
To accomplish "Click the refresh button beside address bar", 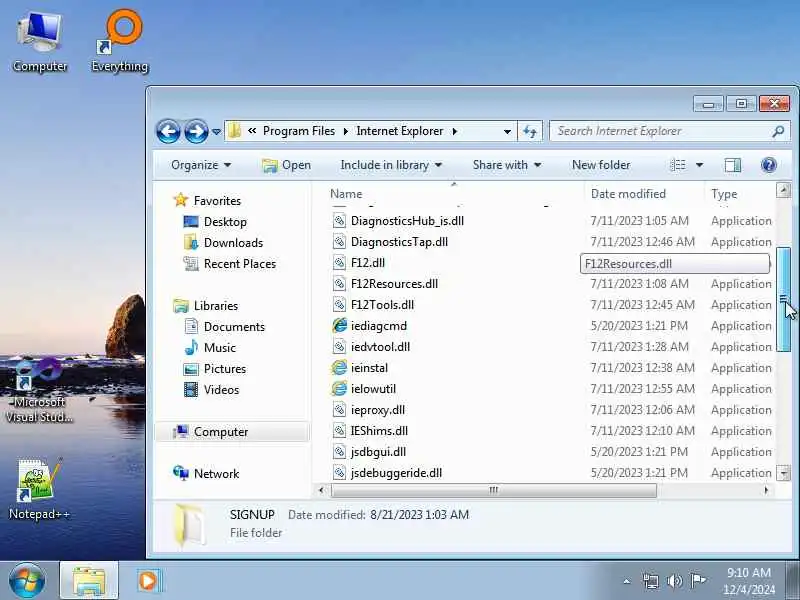I will point(530,132).
